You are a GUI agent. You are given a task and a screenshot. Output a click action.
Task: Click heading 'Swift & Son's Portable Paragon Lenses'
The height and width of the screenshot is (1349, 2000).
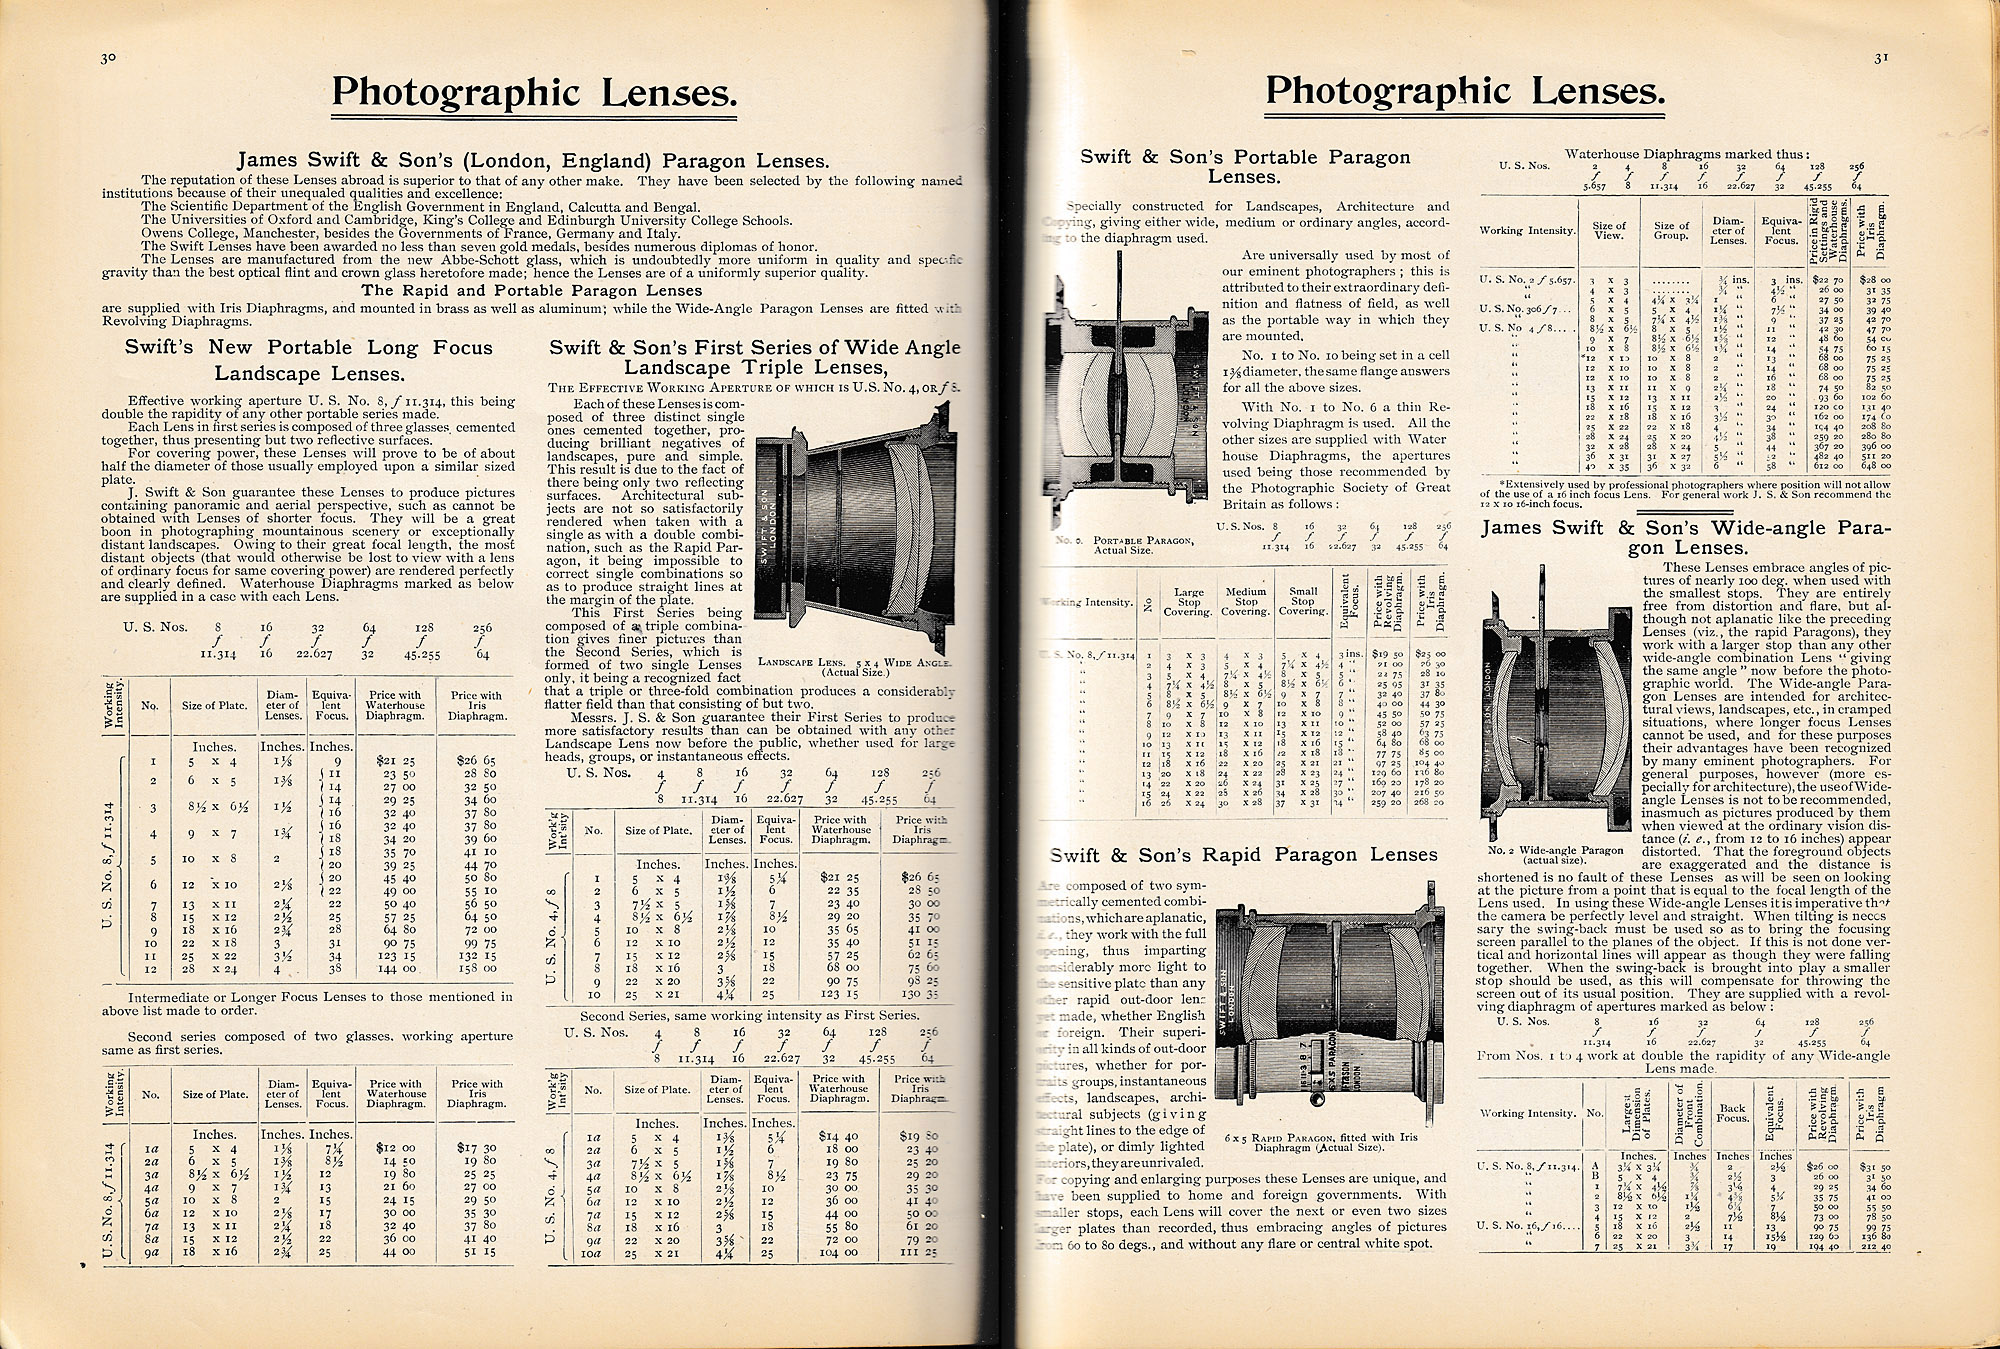click(x=1245, y=166)
